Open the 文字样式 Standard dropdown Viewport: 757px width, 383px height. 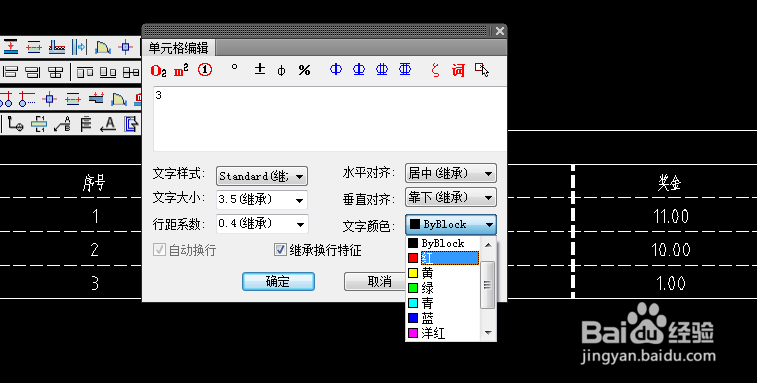point(262,176)
